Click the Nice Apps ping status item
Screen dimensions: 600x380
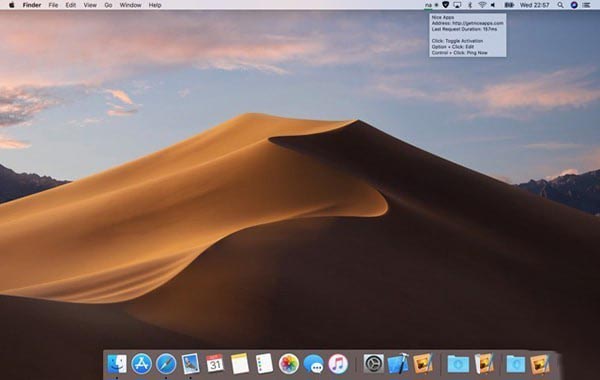tap(428, 5)
